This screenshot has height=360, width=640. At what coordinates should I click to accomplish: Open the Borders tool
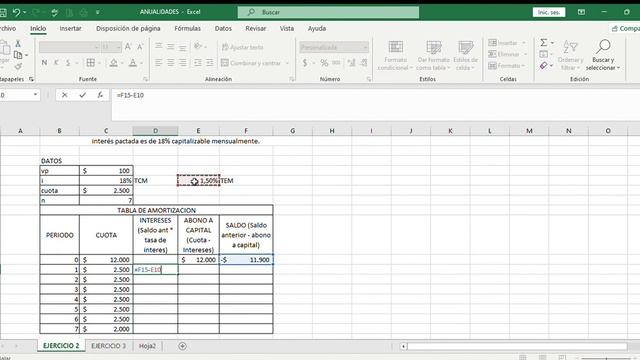[91, 63]
